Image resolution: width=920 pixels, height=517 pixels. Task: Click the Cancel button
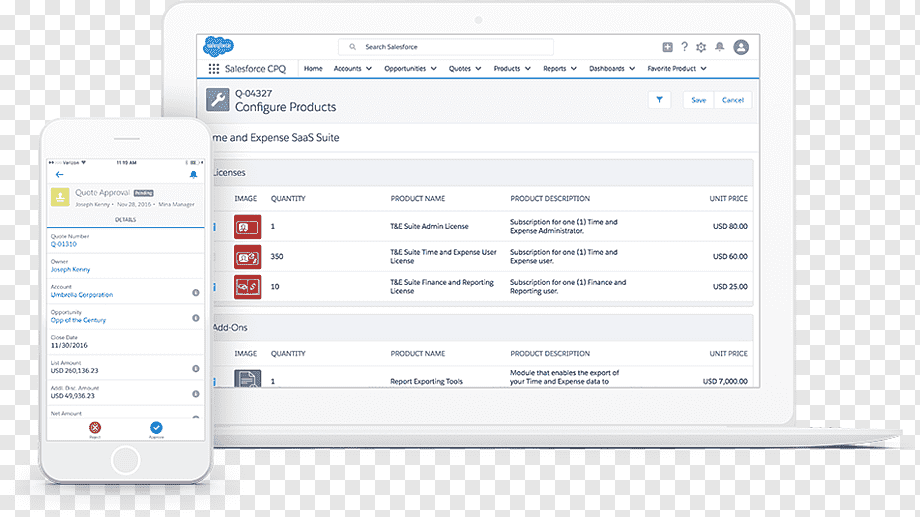pos(732,100)
